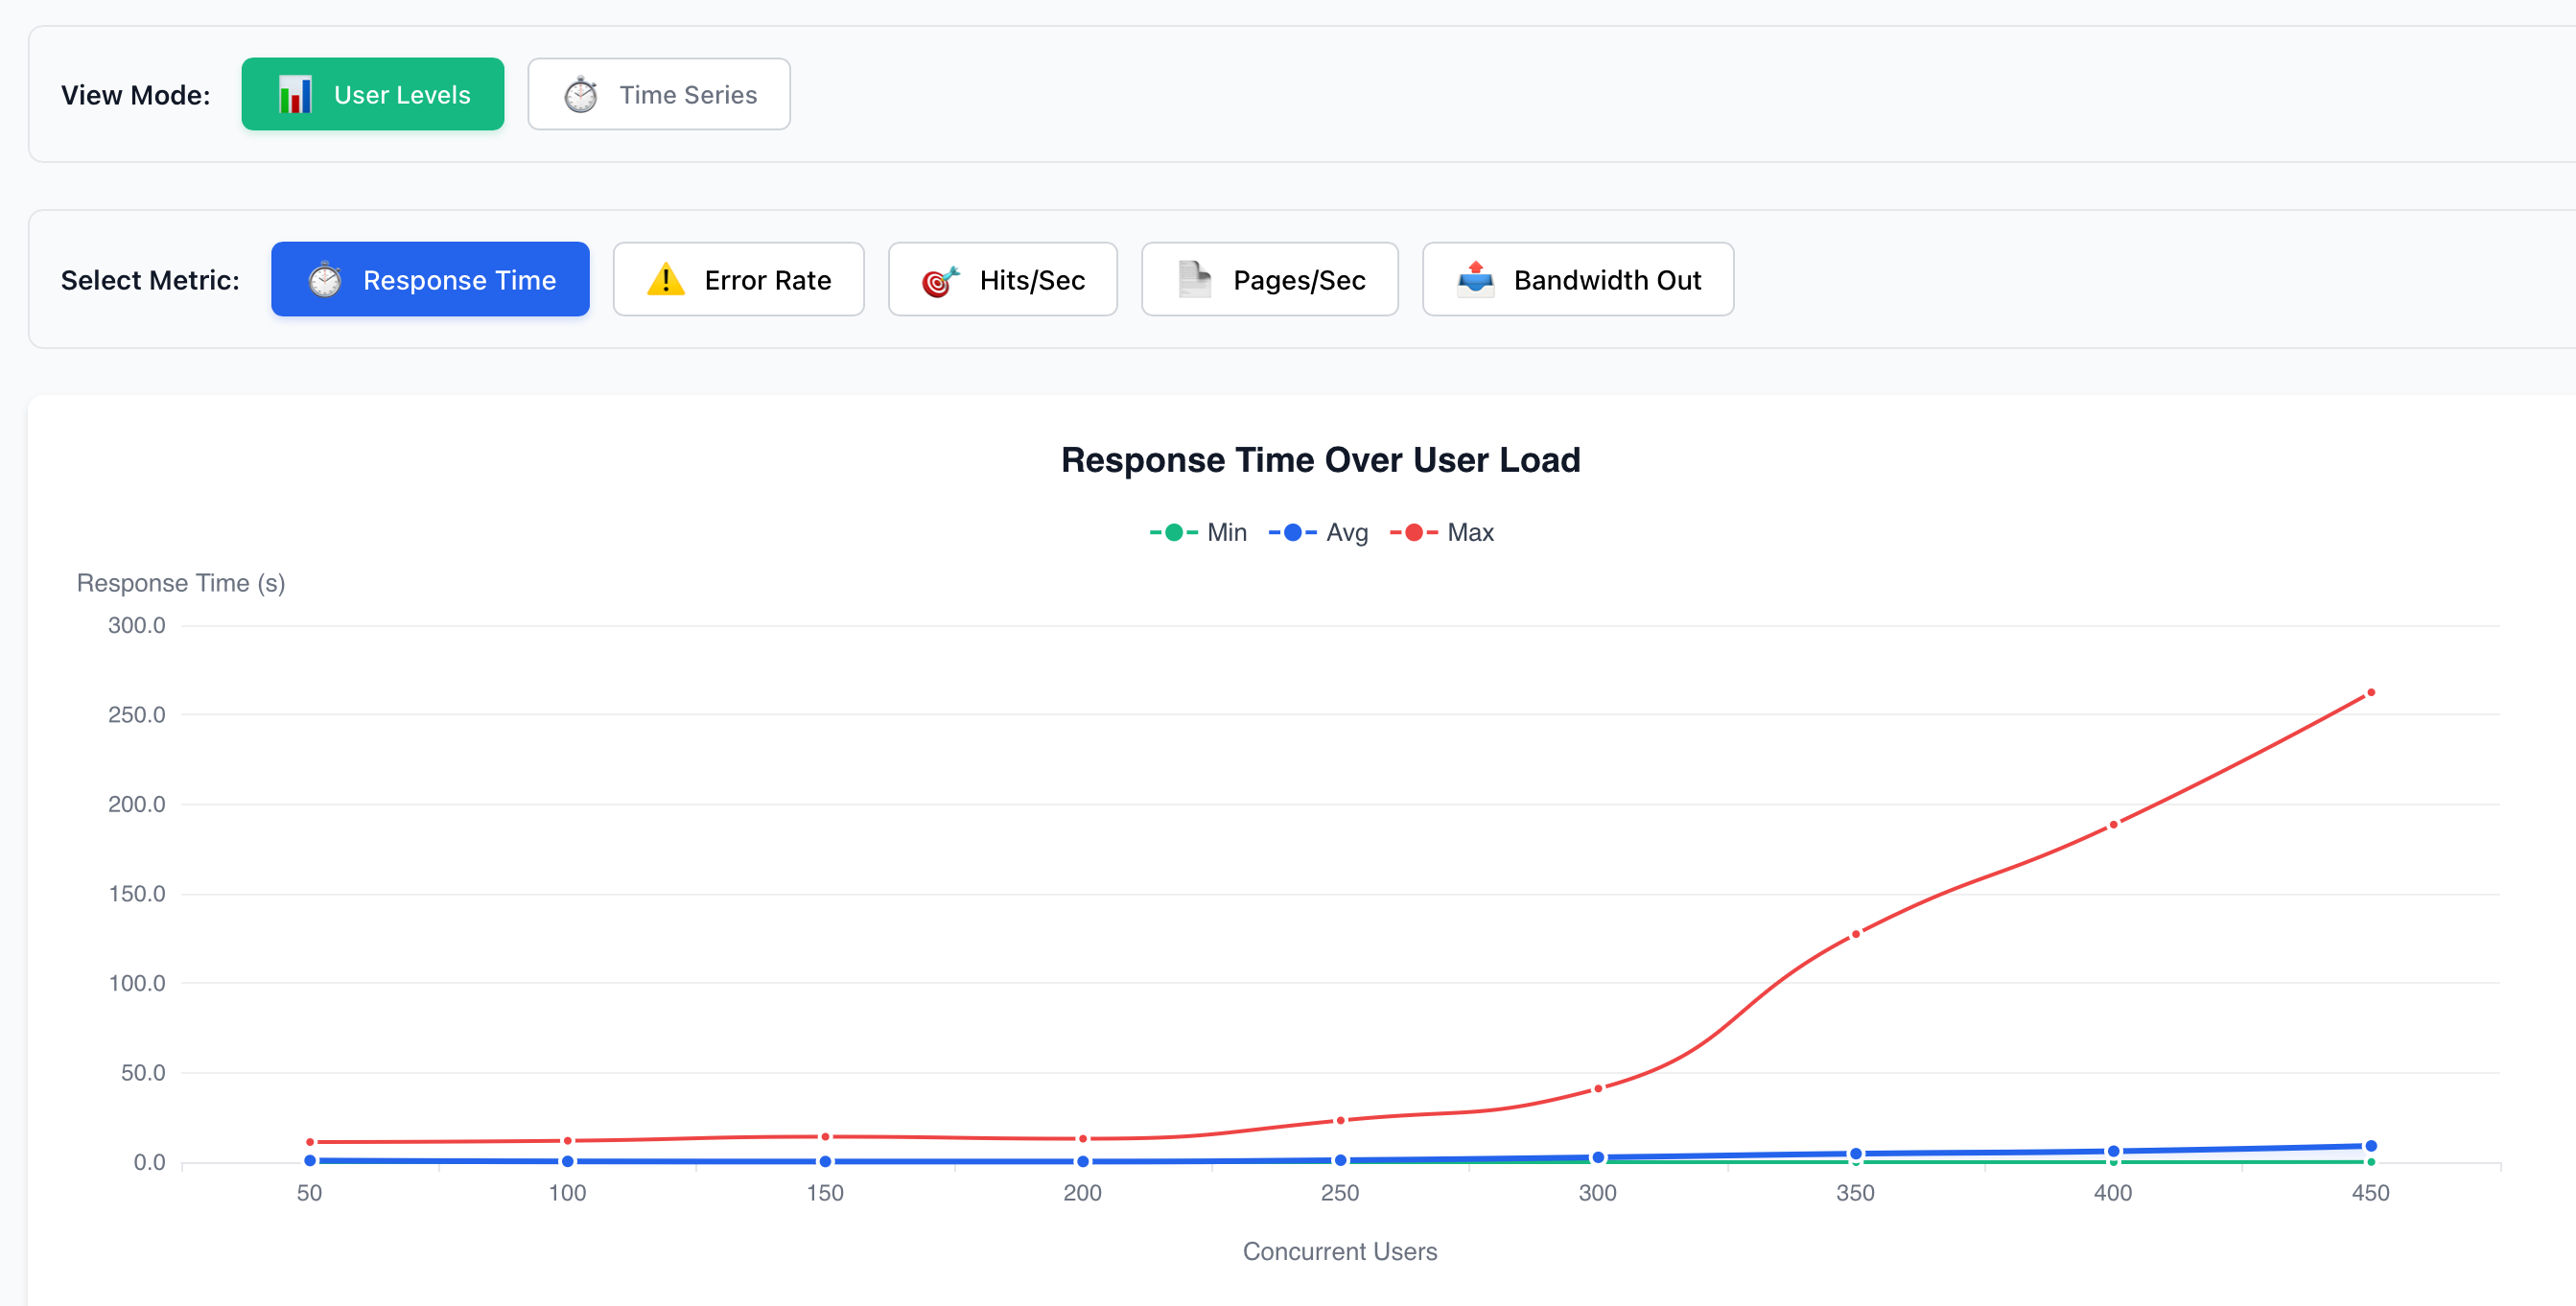
Task: Select the Error Rate metric
Action: [x=739, y=280]
